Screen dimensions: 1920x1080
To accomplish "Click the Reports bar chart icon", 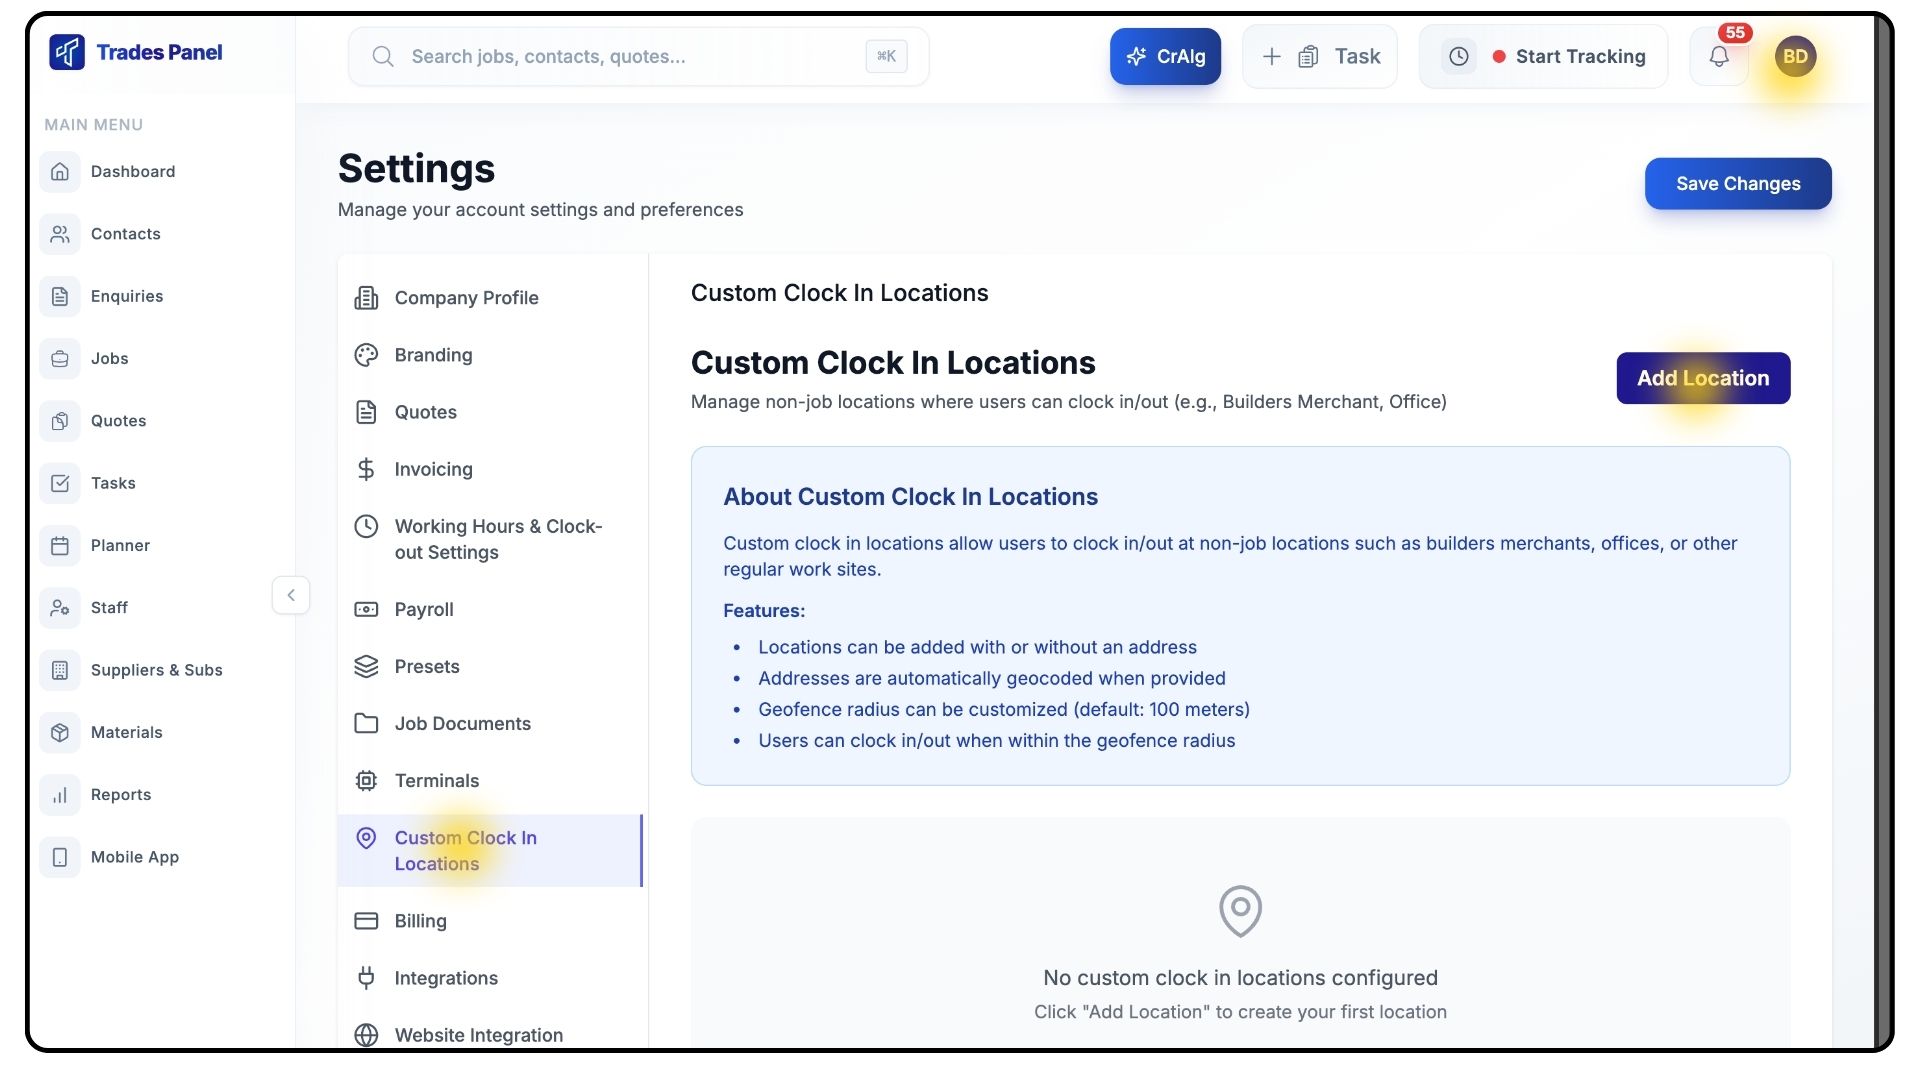I will (60, 795).
